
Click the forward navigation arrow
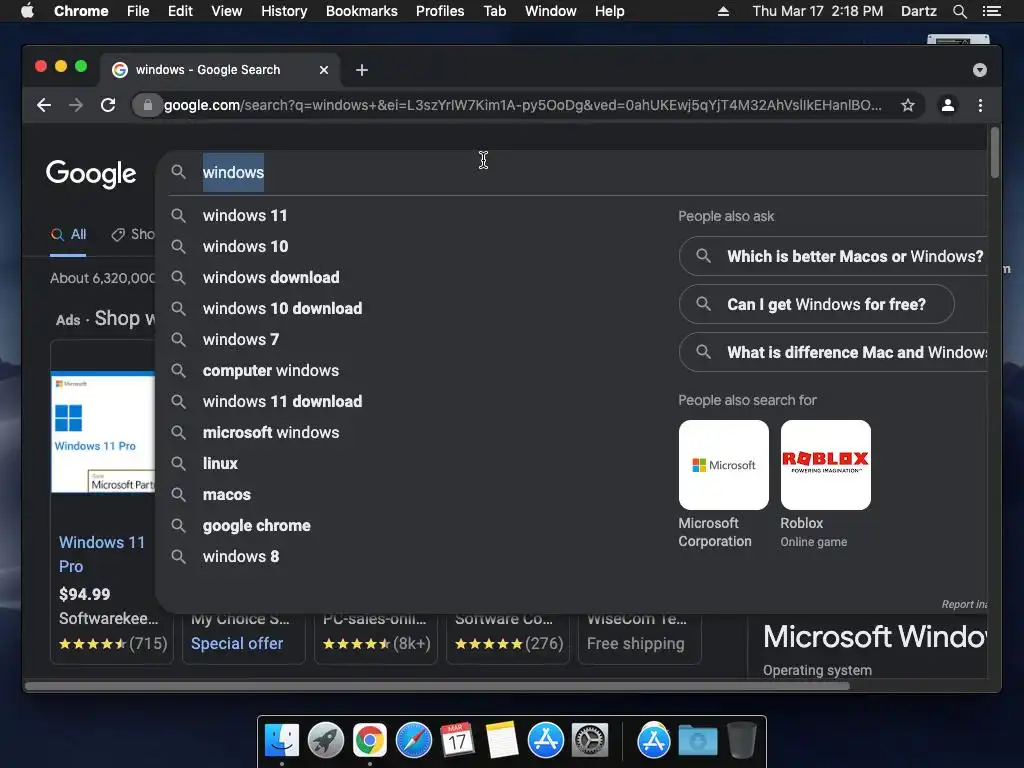(76, 105)
